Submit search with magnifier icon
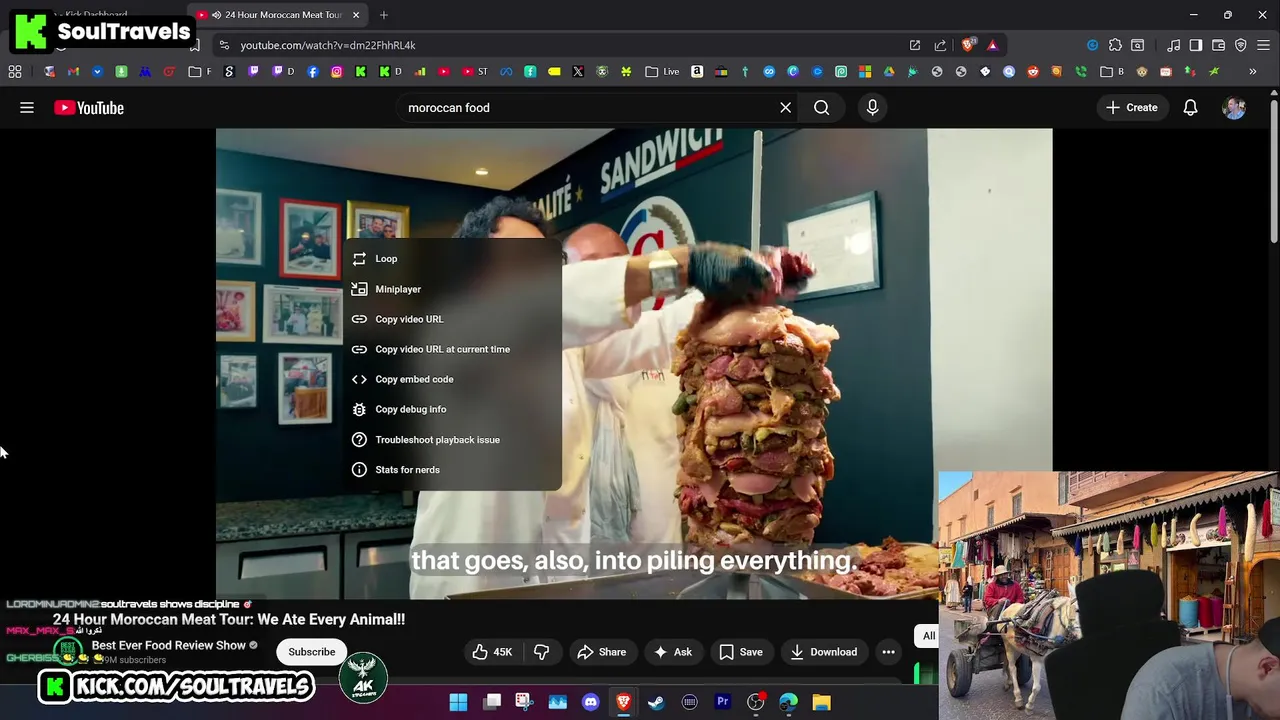 point(822,107)
